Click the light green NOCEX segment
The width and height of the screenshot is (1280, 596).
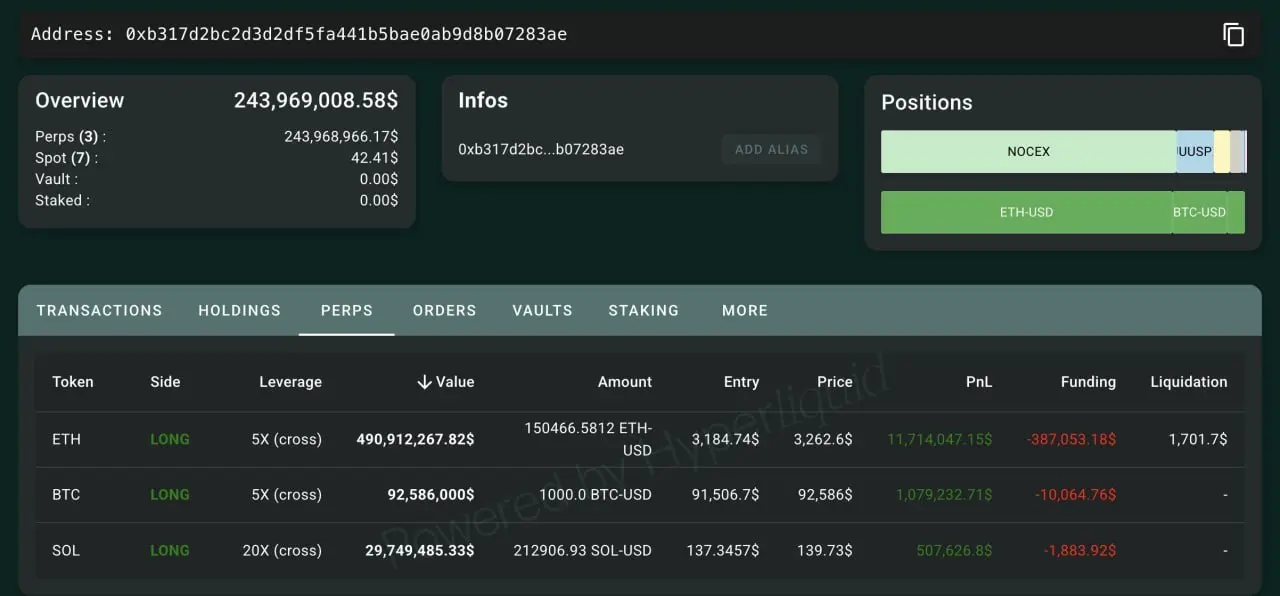pos(1028,152)
